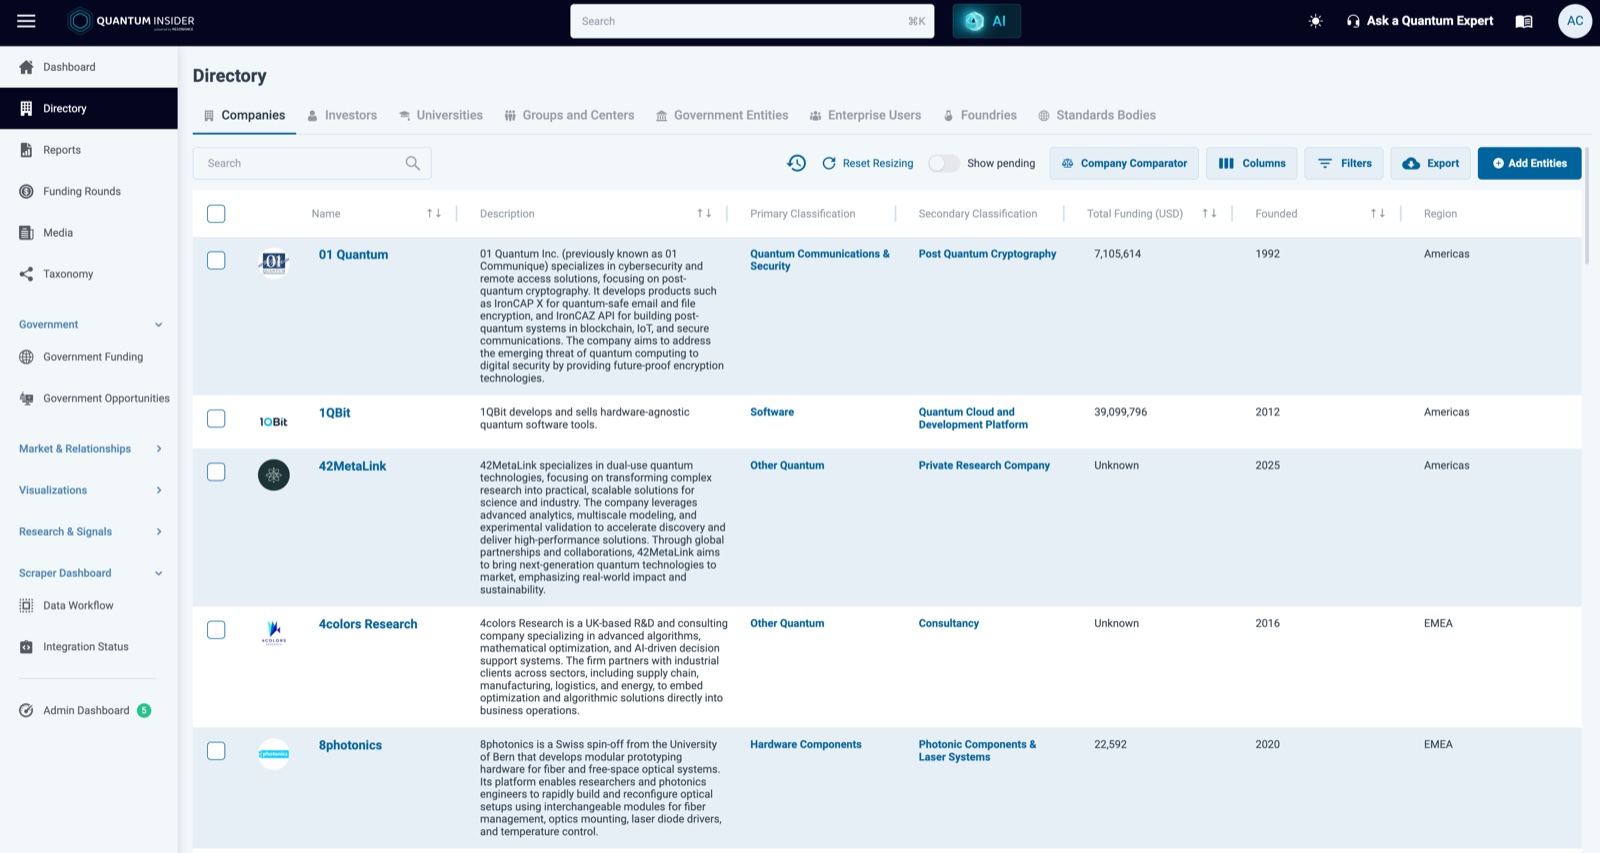Click the Quantum Insider logo
The image size is (1600, 853).
(x=131, y=21)
